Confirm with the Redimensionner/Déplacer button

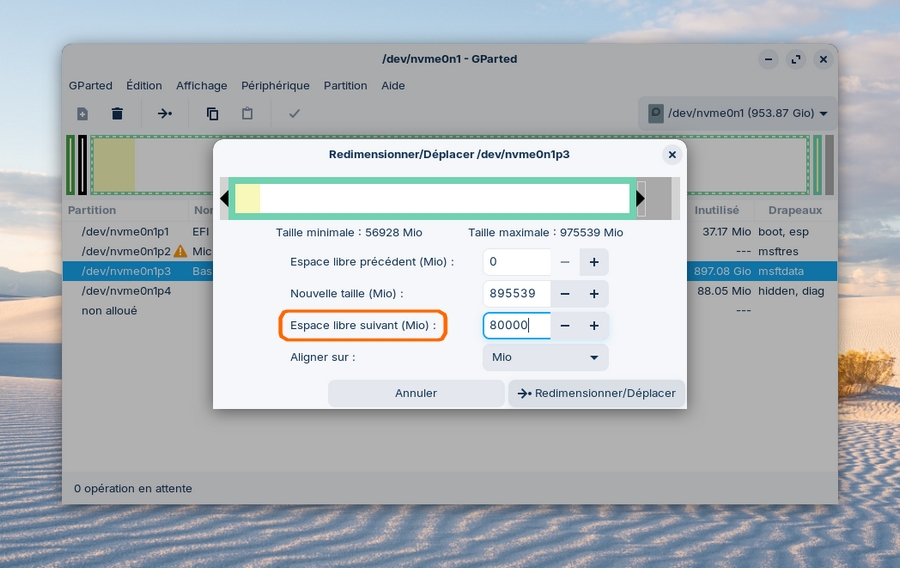(596, 393)
